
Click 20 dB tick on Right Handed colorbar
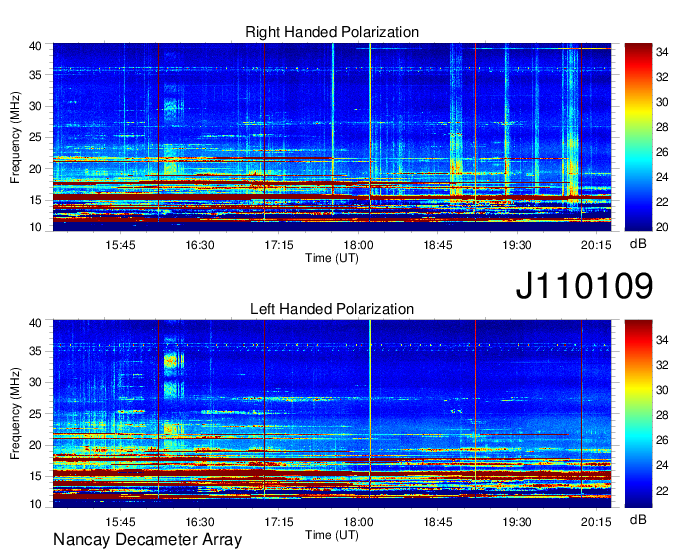coord(662,227)
